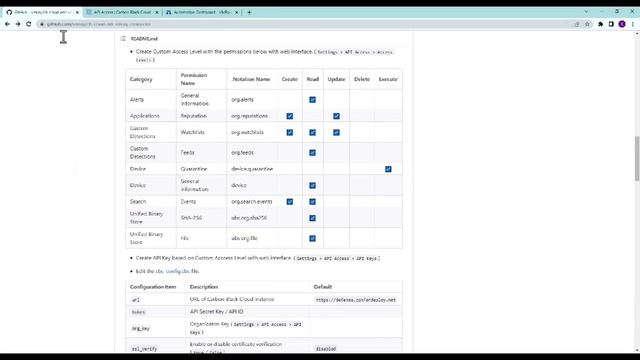The image size is (640, 360).
Task: Open the browser side panel
Action: [611, 24]
